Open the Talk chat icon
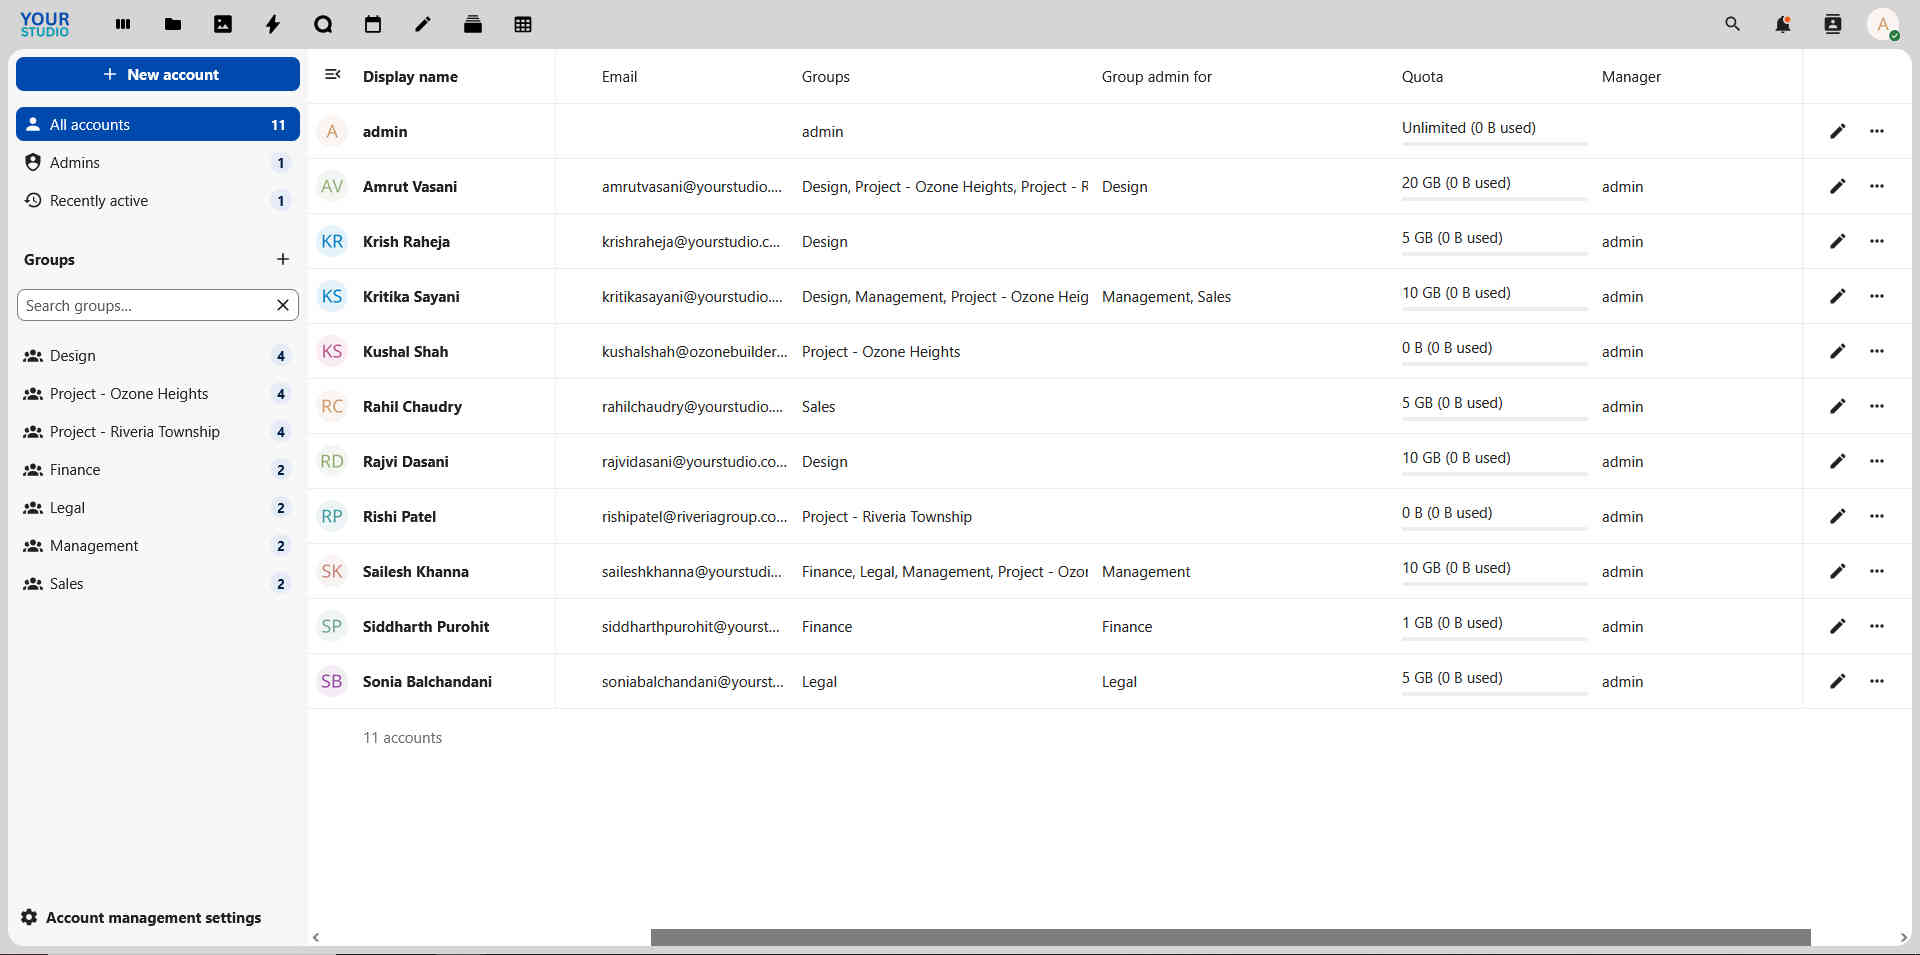 pyautogui.click(x=323, y=24)
